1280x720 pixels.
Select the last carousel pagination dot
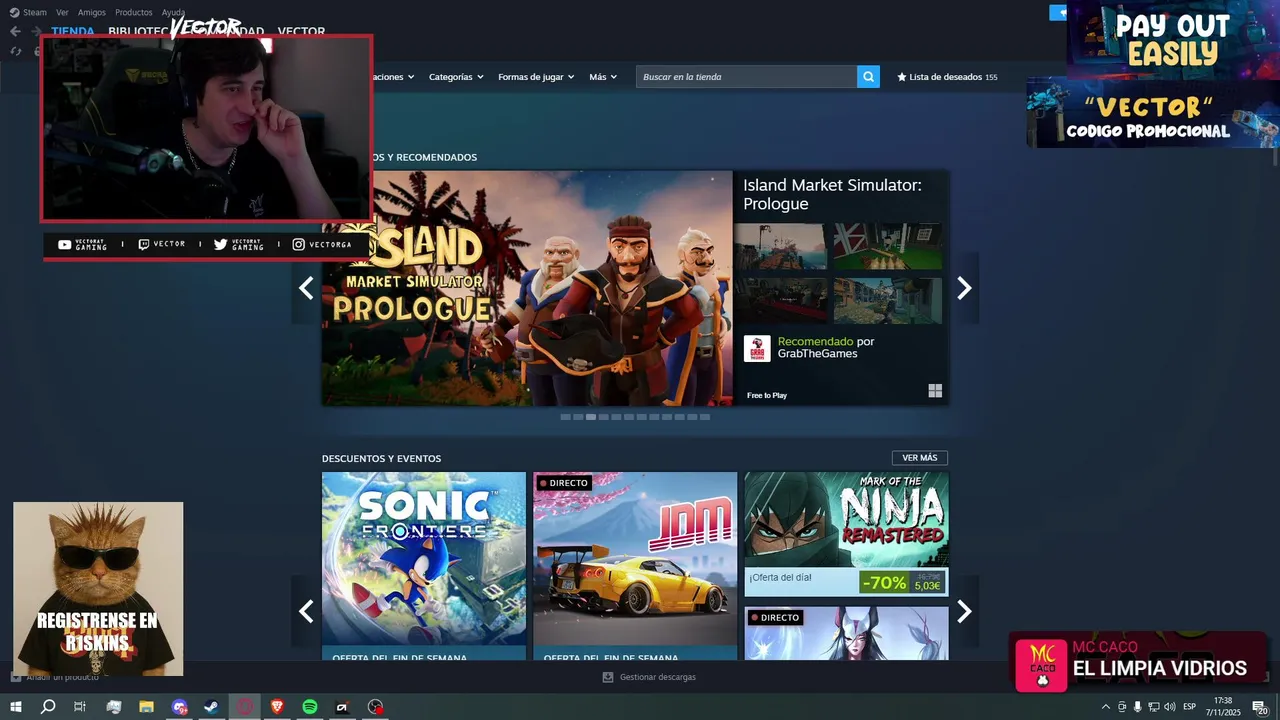point(705,417)
